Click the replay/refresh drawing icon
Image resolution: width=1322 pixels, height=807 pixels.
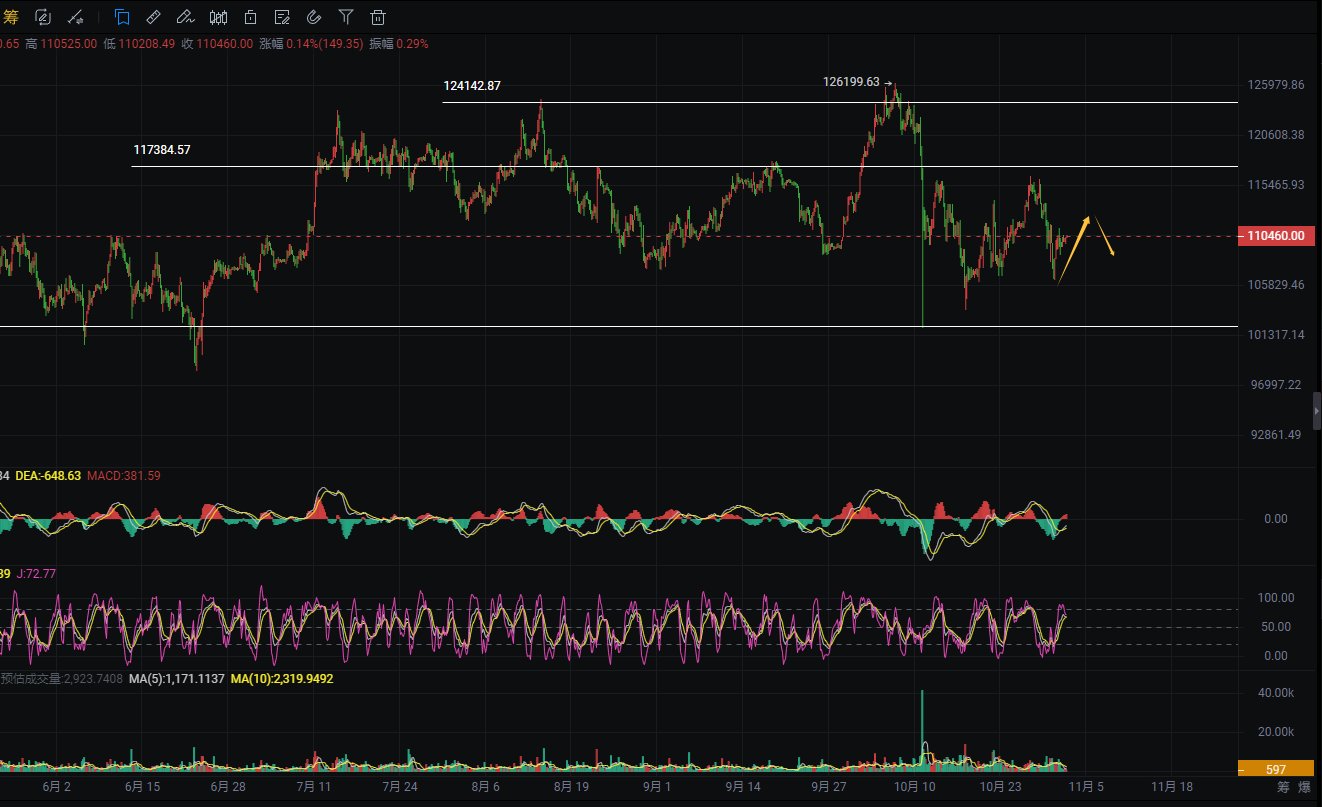pyautogui.click(x=43, y=16)
